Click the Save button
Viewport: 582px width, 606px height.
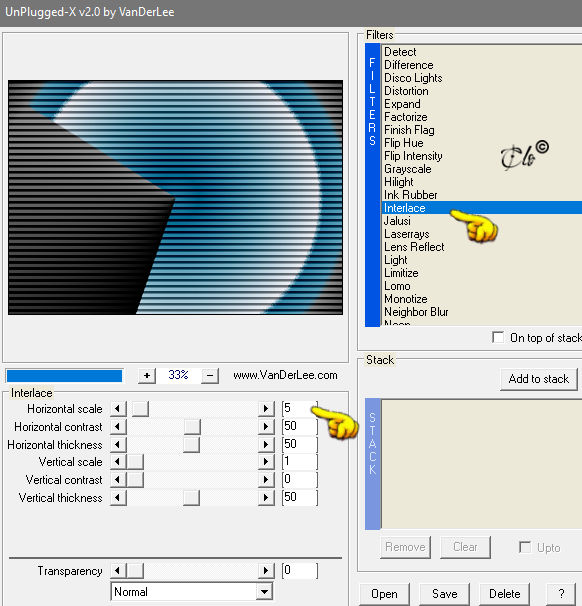[x=444, y=594]
